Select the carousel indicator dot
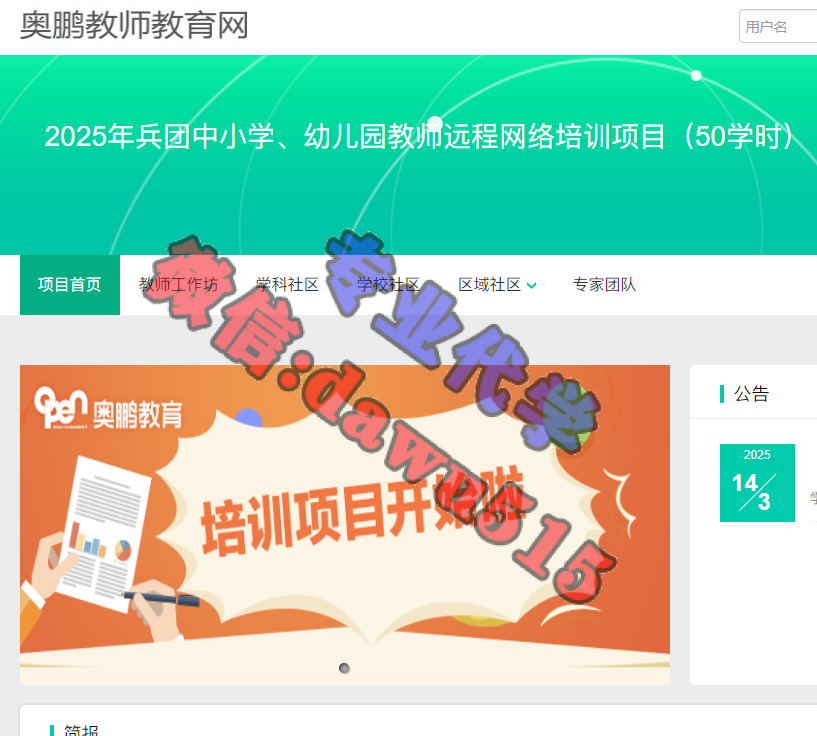The height and width of the screenshot is (736, 817). 344,668
